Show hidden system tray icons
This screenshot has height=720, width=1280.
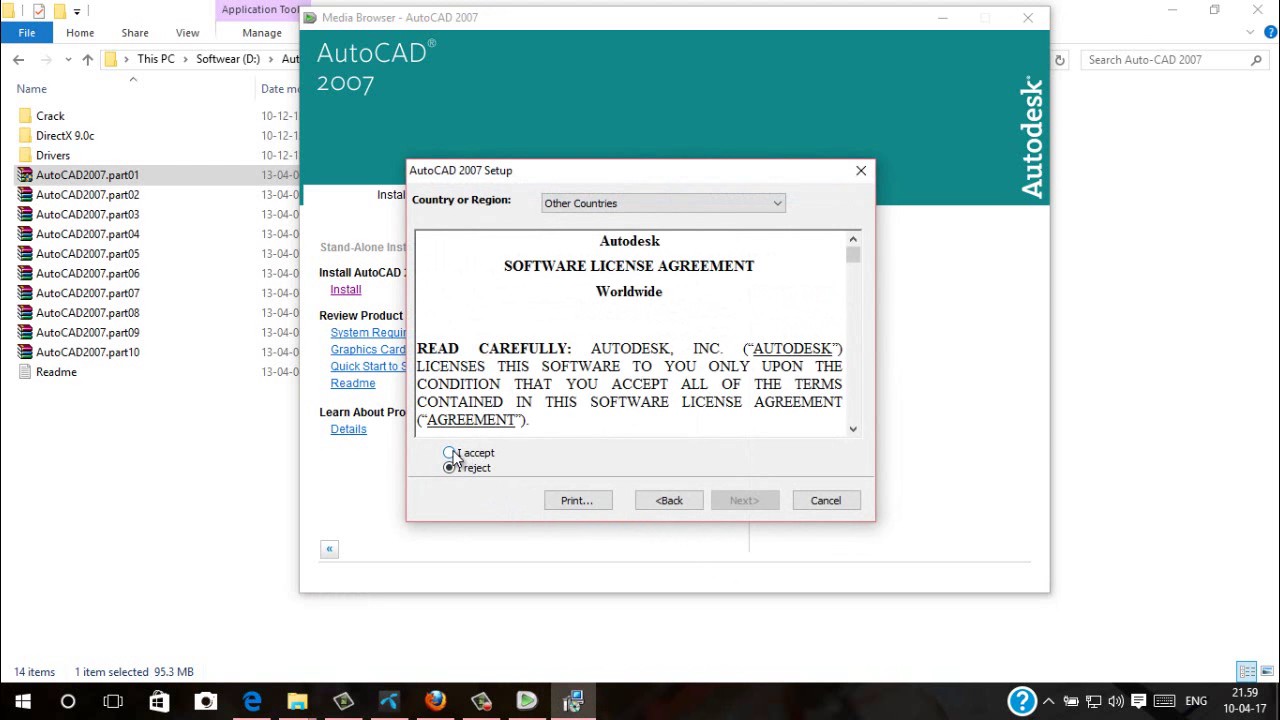click(1048, 701)
